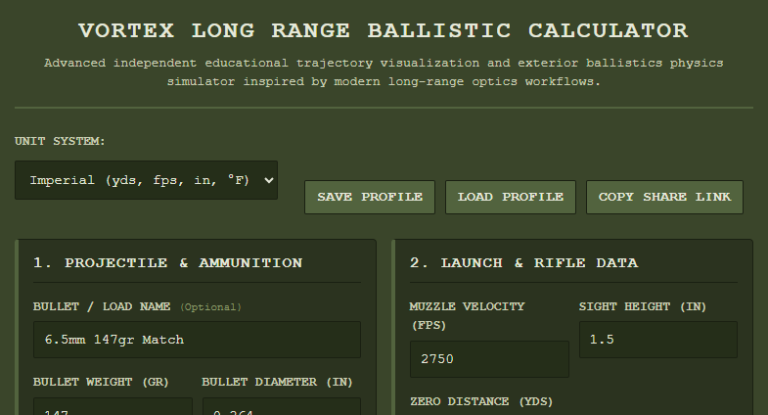Click the Bullet Diameter (IN) label
The height and width of the screenshot is (415, 768).
pyautogui.click(x=277, y=382)
